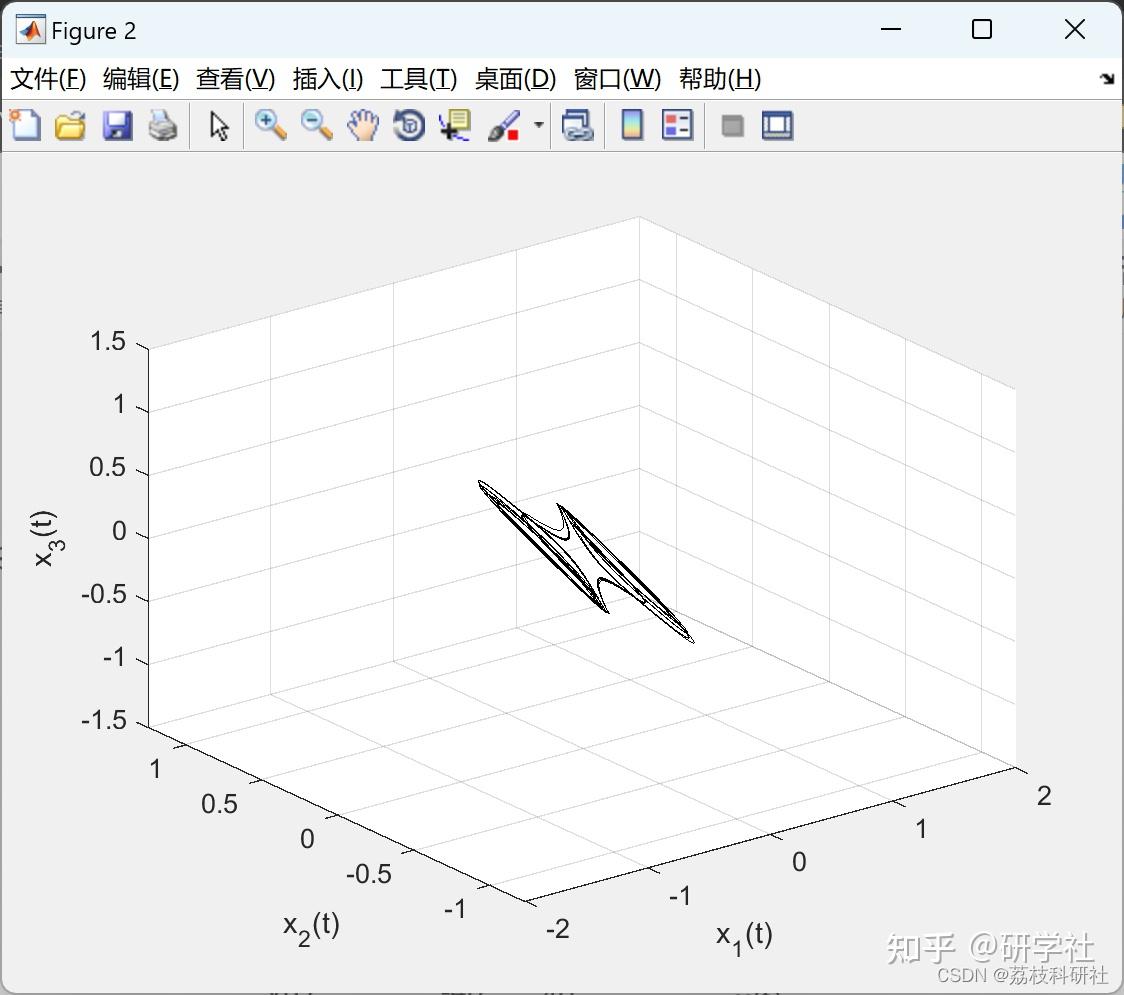This screenshot has height=995, width=1124.
Task: Minimize the Figure 2 window
Action: point(890,29)
